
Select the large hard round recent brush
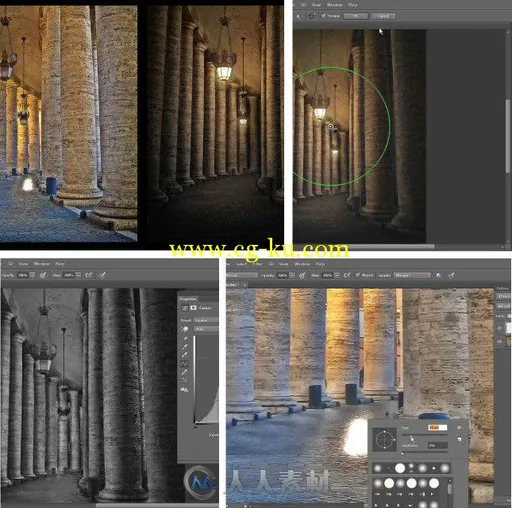[x=400, y=468]
